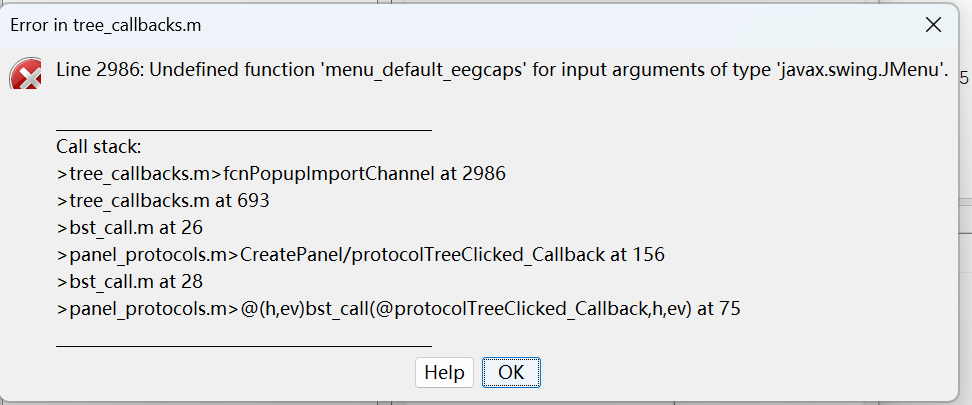Click the separator line above the buttons
The width and height of the screenshot is (972, 405).
tap(244, 343)
